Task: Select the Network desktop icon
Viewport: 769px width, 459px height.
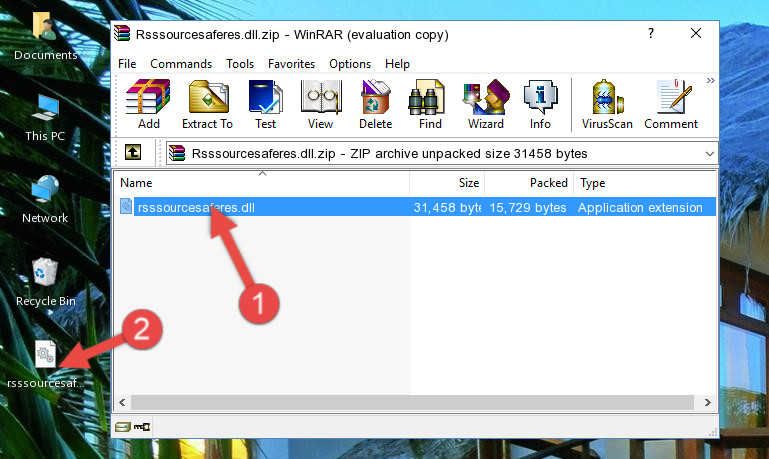Action: [x=45, y=200]
